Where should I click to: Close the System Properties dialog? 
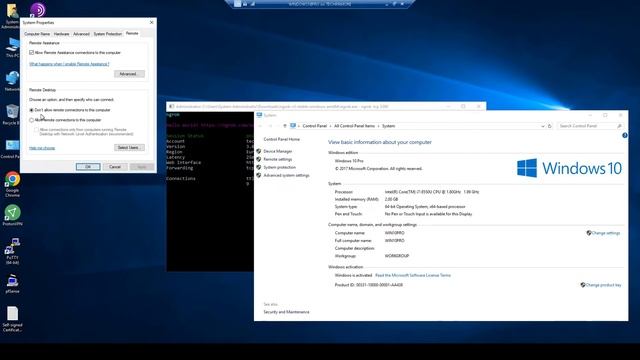[152, 22]
